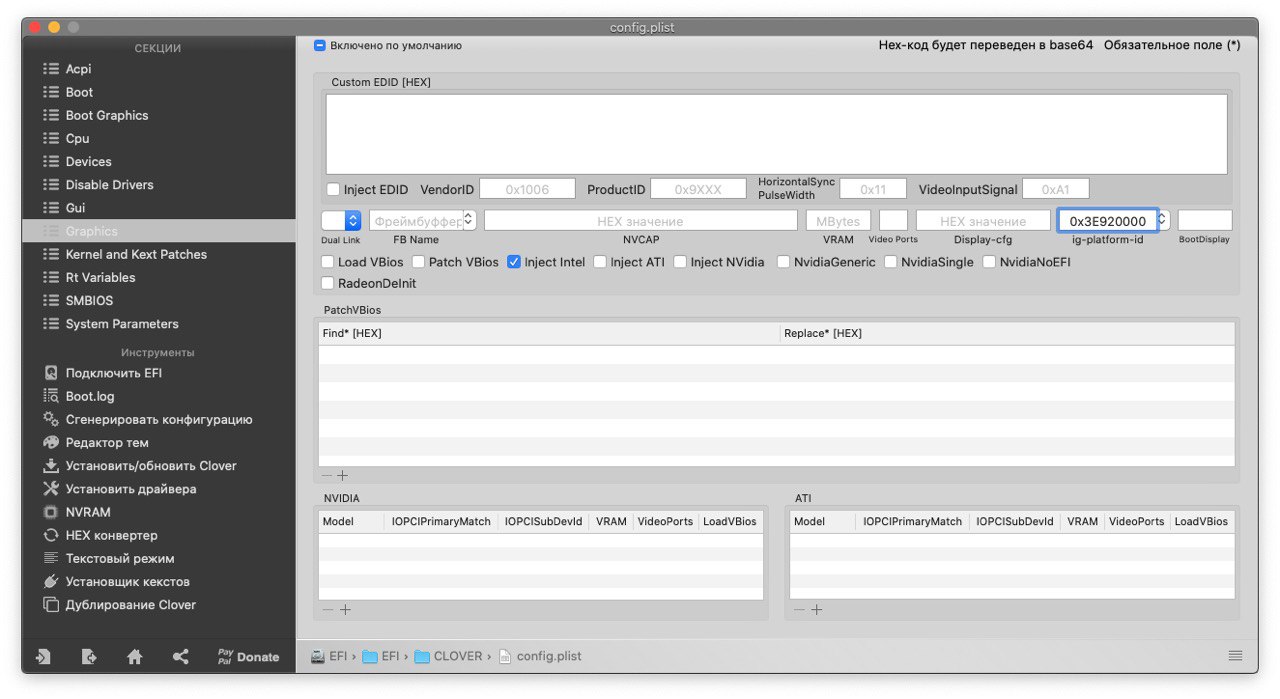This screenshot has width=1280, height=699.
Task: Open the Boot section
Action: [x=79, y=92]
